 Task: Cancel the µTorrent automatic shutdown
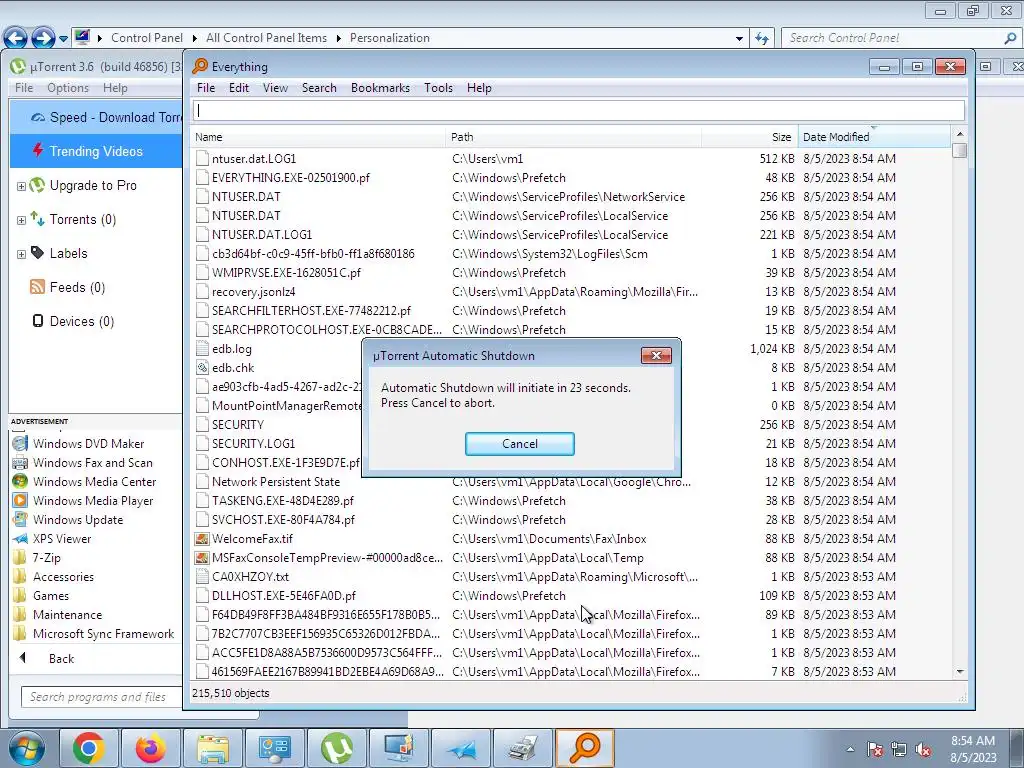[x=520, y=444]
